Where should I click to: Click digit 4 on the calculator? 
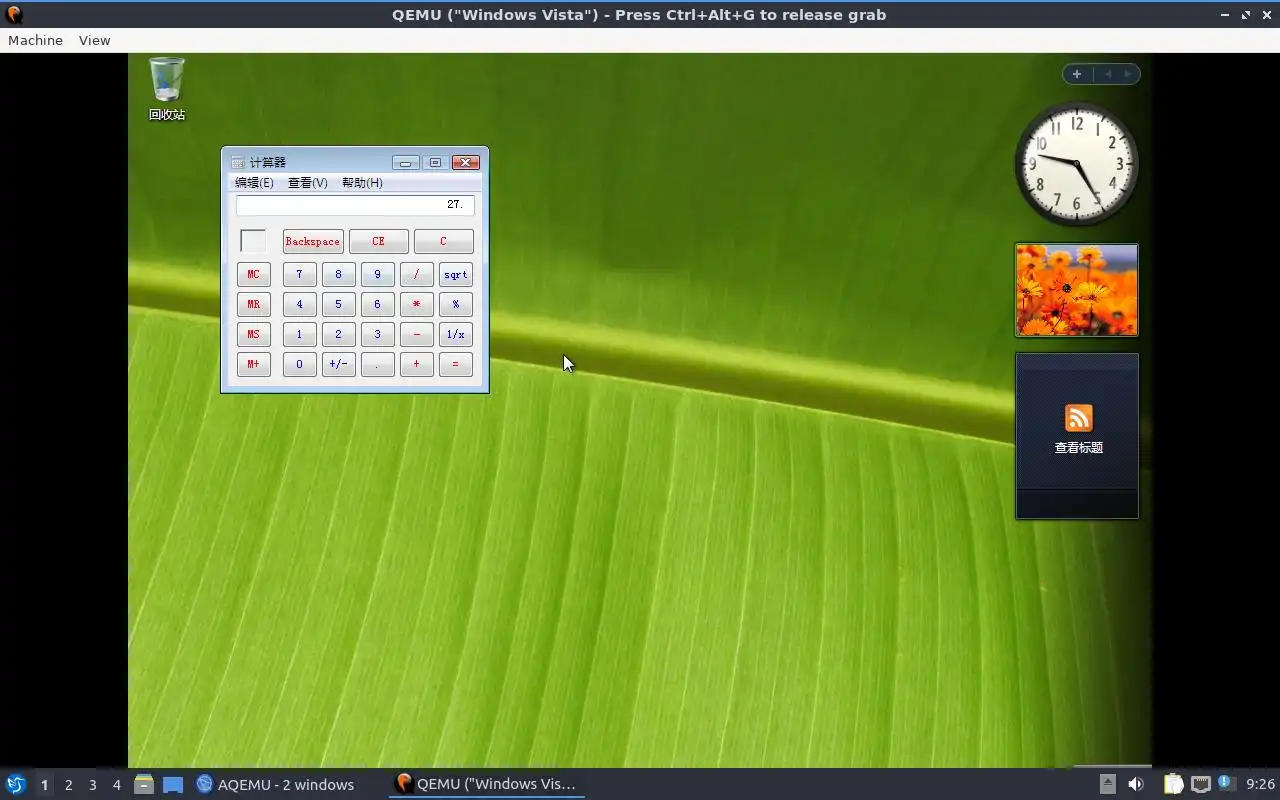pyautogui.click(x=299, y=304)
